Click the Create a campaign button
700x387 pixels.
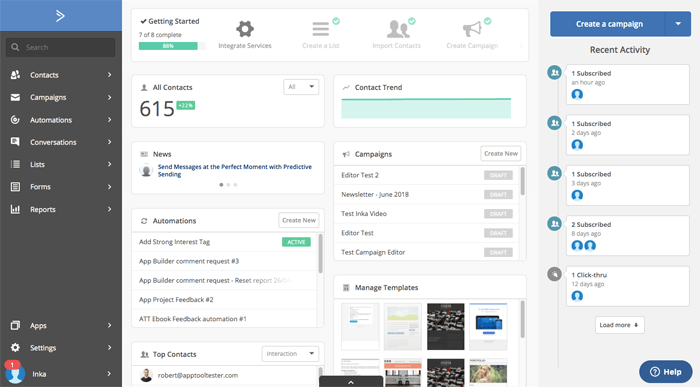[x=608, y=24]
